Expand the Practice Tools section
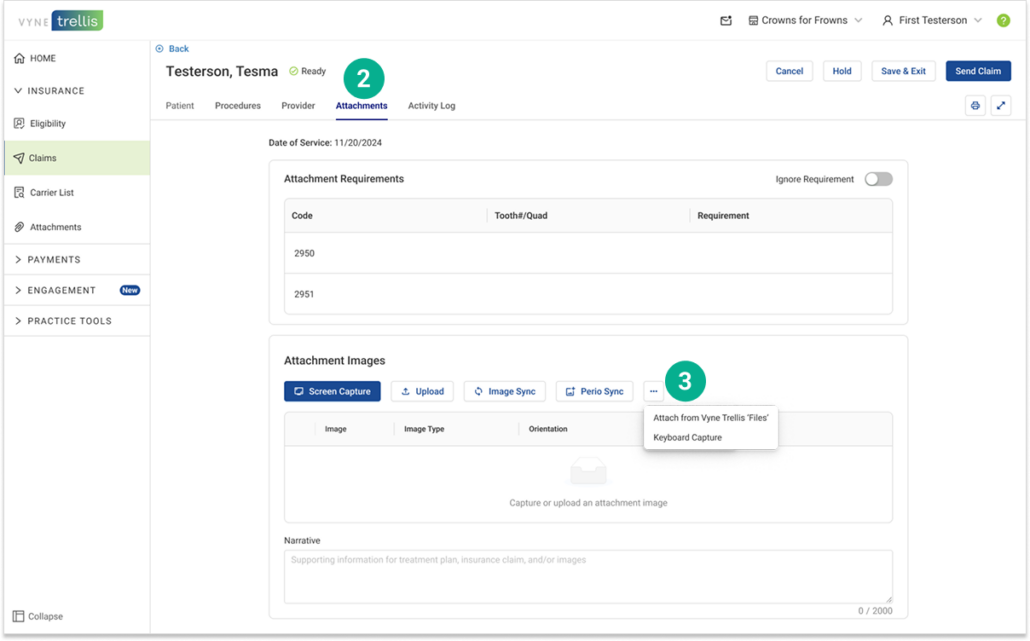1030x641 pixels. (x=69, y=321)
